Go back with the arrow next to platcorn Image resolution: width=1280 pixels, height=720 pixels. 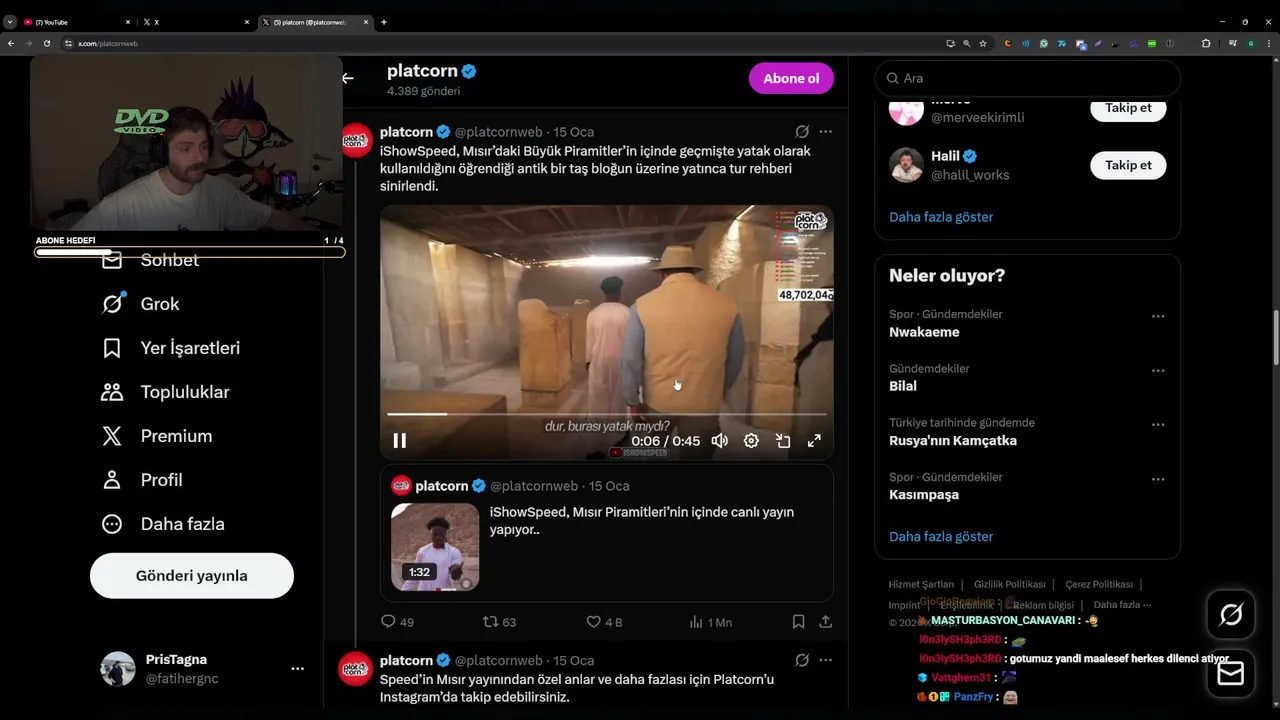[347, 78]
